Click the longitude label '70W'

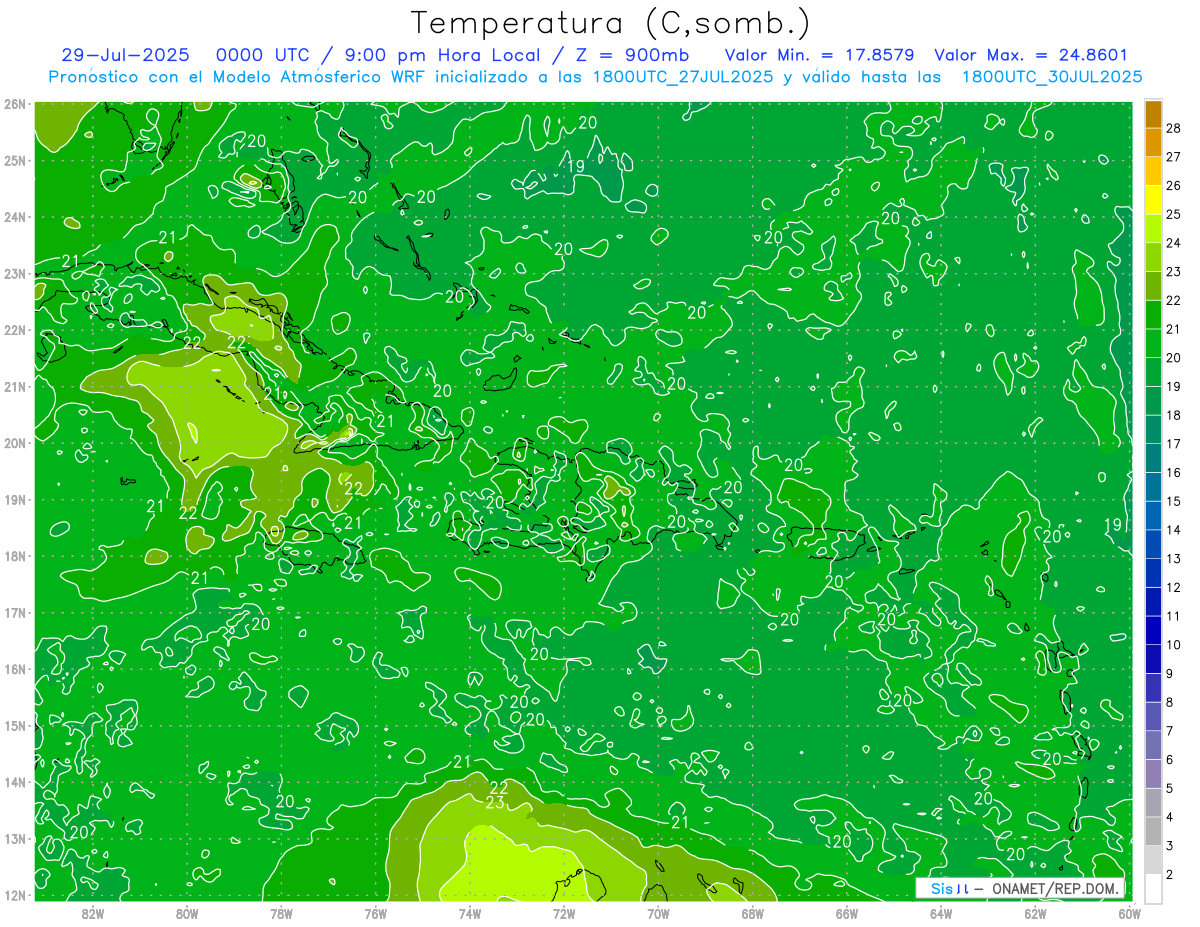click(658, 913)
